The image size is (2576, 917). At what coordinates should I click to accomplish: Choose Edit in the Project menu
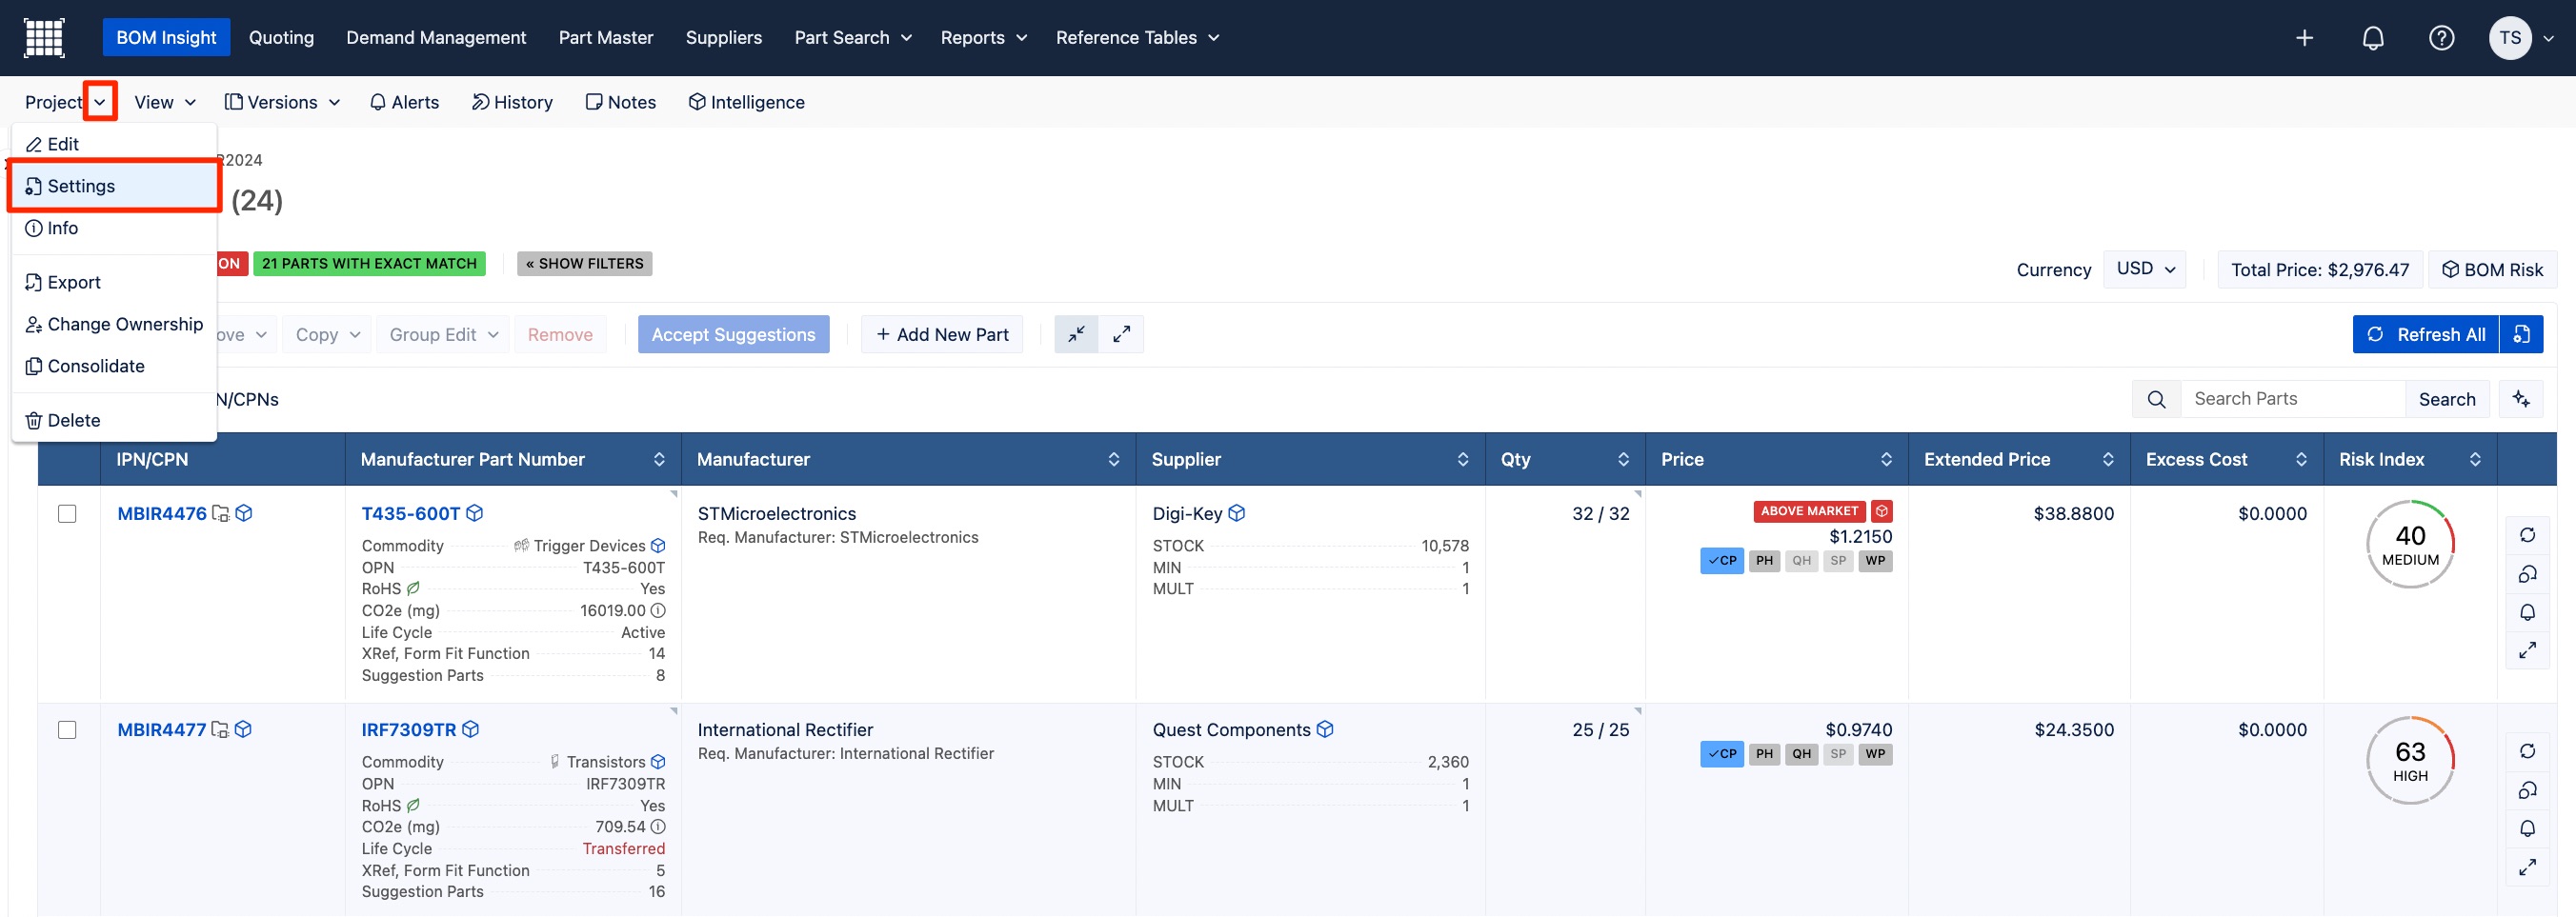[114, 144]
